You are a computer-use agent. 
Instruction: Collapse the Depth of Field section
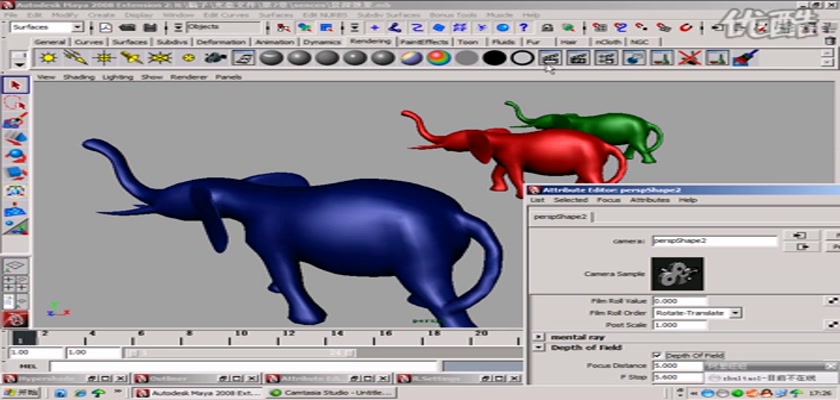[x=540, y=348]
